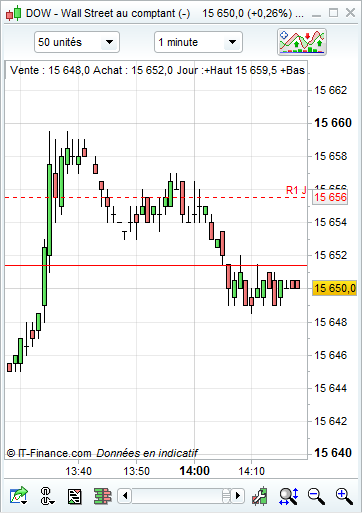The image size is (362, 513).
Task: Click the 13:50 time axis label
Action: click(137, 471)
